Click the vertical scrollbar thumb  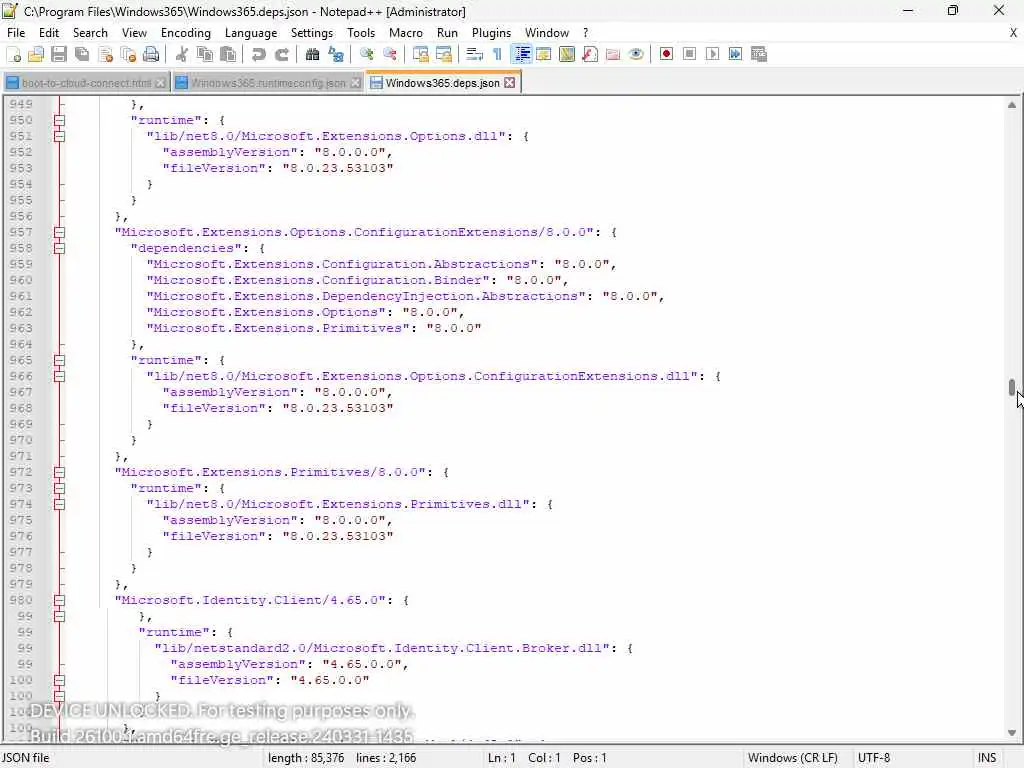pyautogui.click(x=1012, y=387)
